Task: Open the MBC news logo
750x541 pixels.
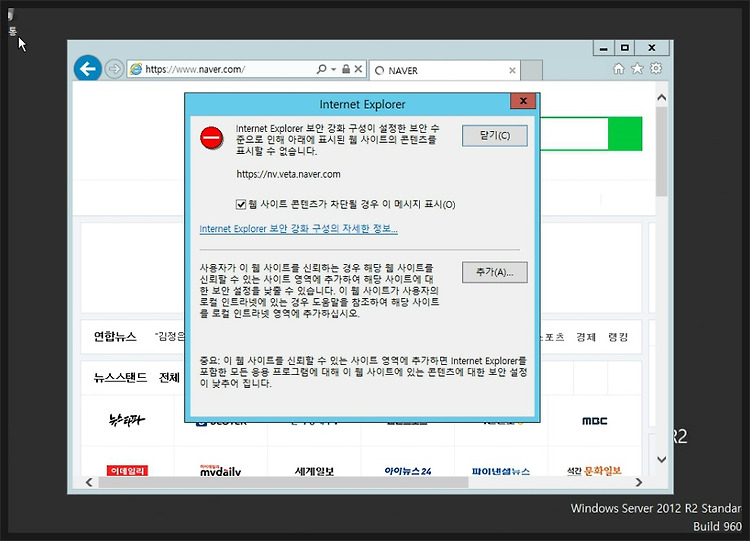Action: [x=595, y=421]
